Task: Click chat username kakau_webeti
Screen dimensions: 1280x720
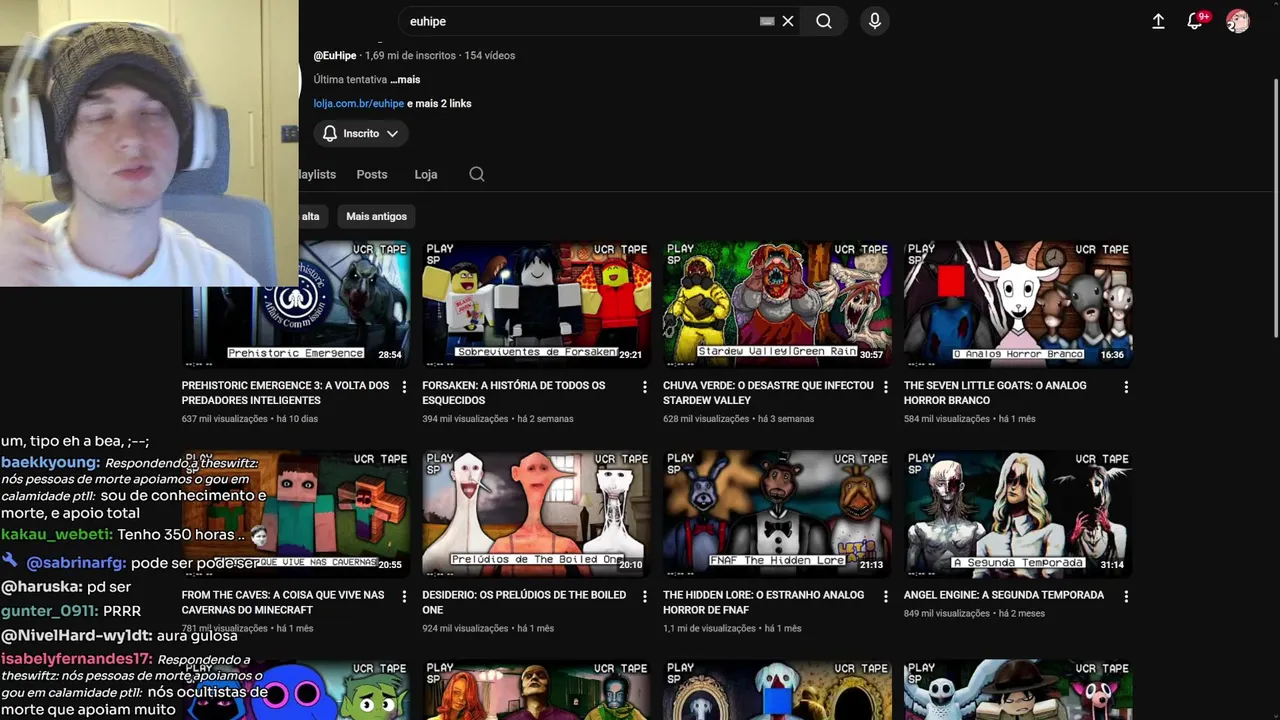Action: point(57,535)
